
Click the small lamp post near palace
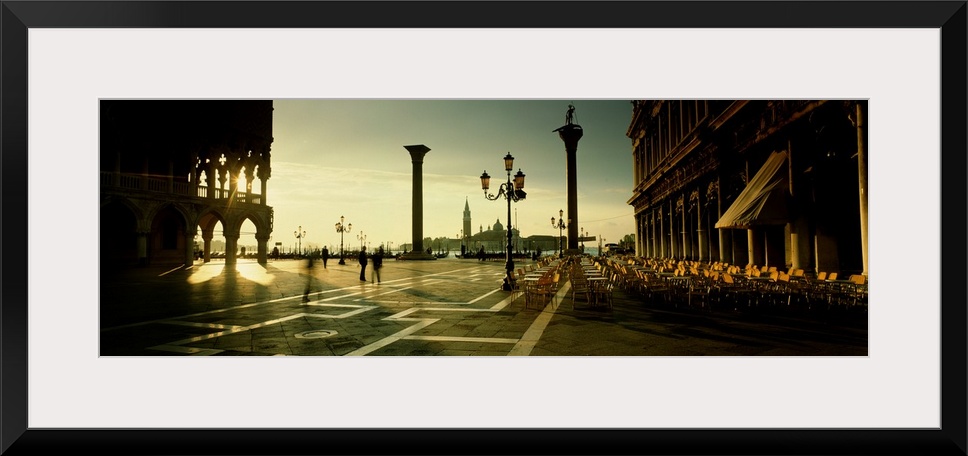pos(342,240)
